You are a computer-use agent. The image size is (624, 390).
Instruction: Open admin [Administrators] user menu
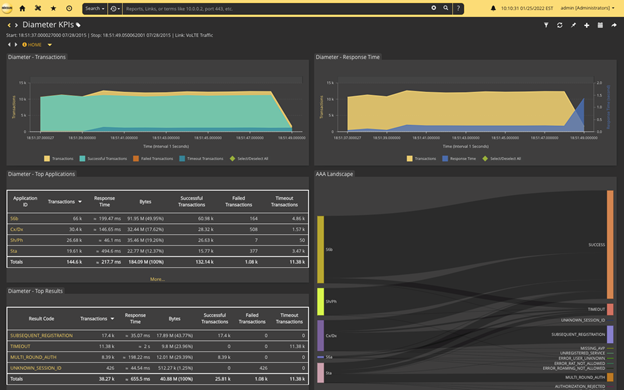tap(587, 8)
